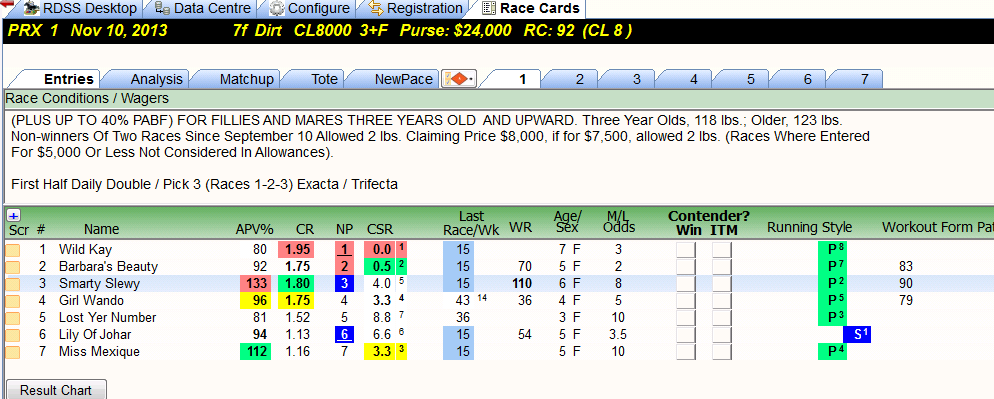Scratch Smarty Slewy using its orange icon

13,284
